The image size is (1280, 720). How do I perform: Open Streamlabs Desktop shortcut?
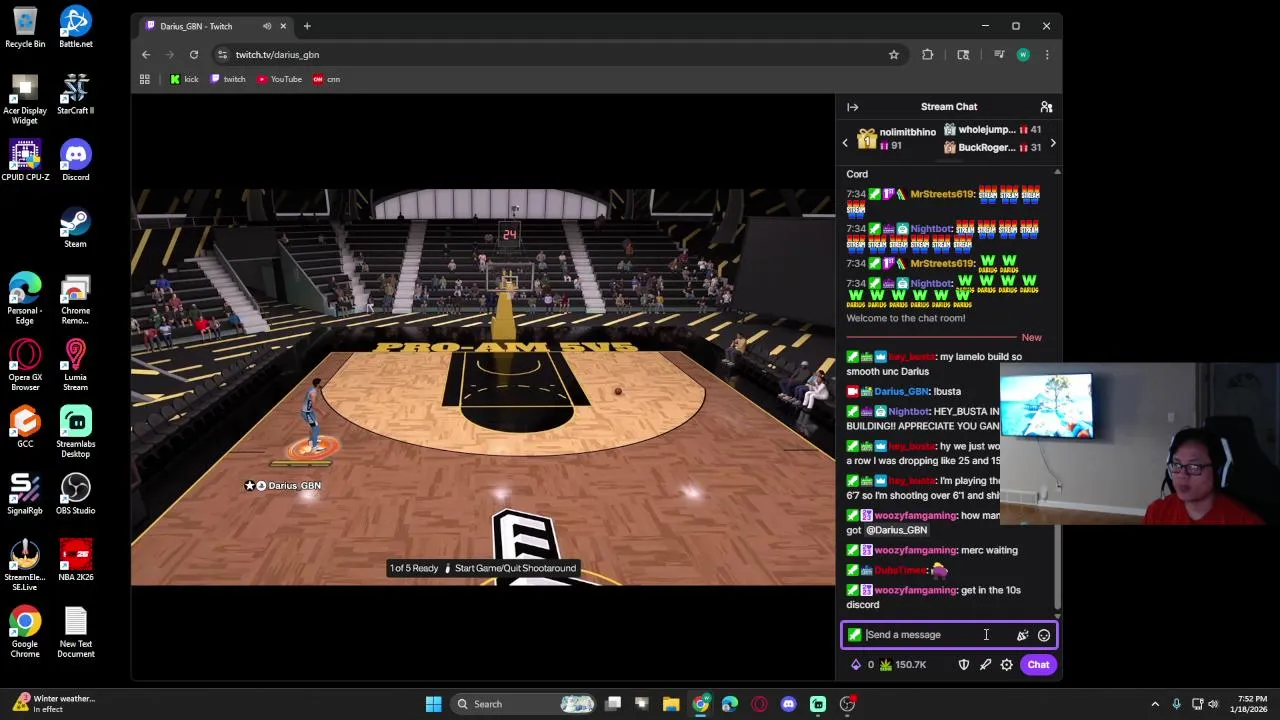(75, 432)
